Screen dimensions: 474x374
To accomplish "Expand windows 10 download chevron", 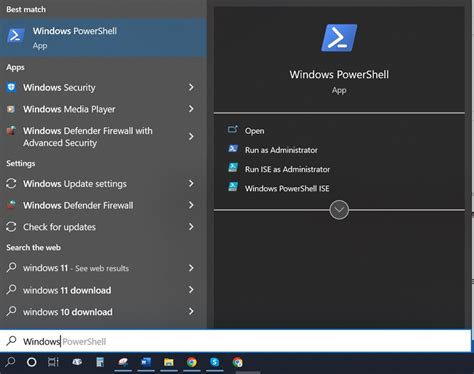I will [x=191, y=311].
